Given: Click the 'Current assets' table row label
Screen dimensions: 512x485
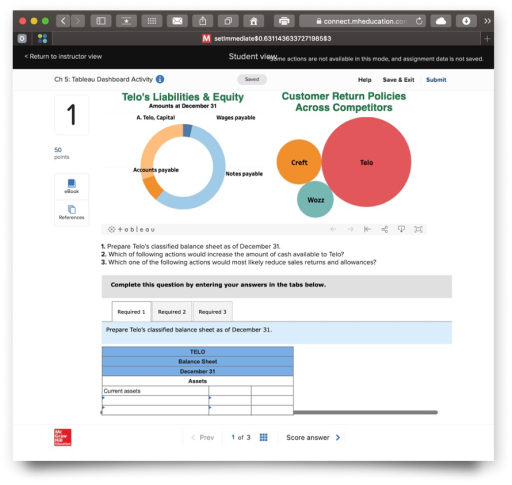Looking at the screenshot, I should (122, 391).
